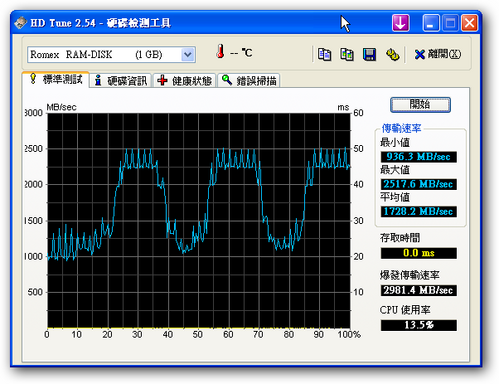Expand the Romex RAM-DISK drive dropdown
This screenshot has height=384, width=499.
point(188,55)
